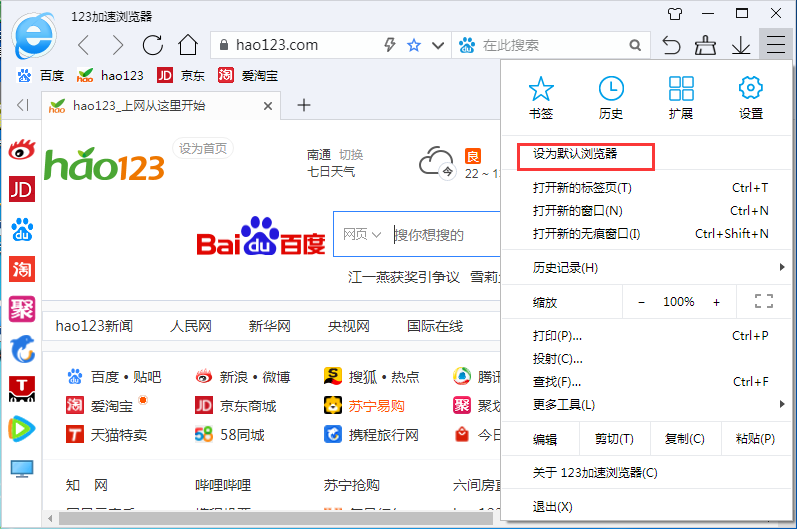Open History clock icon in menu
The image size is (797, 529).
pos(611,98)
